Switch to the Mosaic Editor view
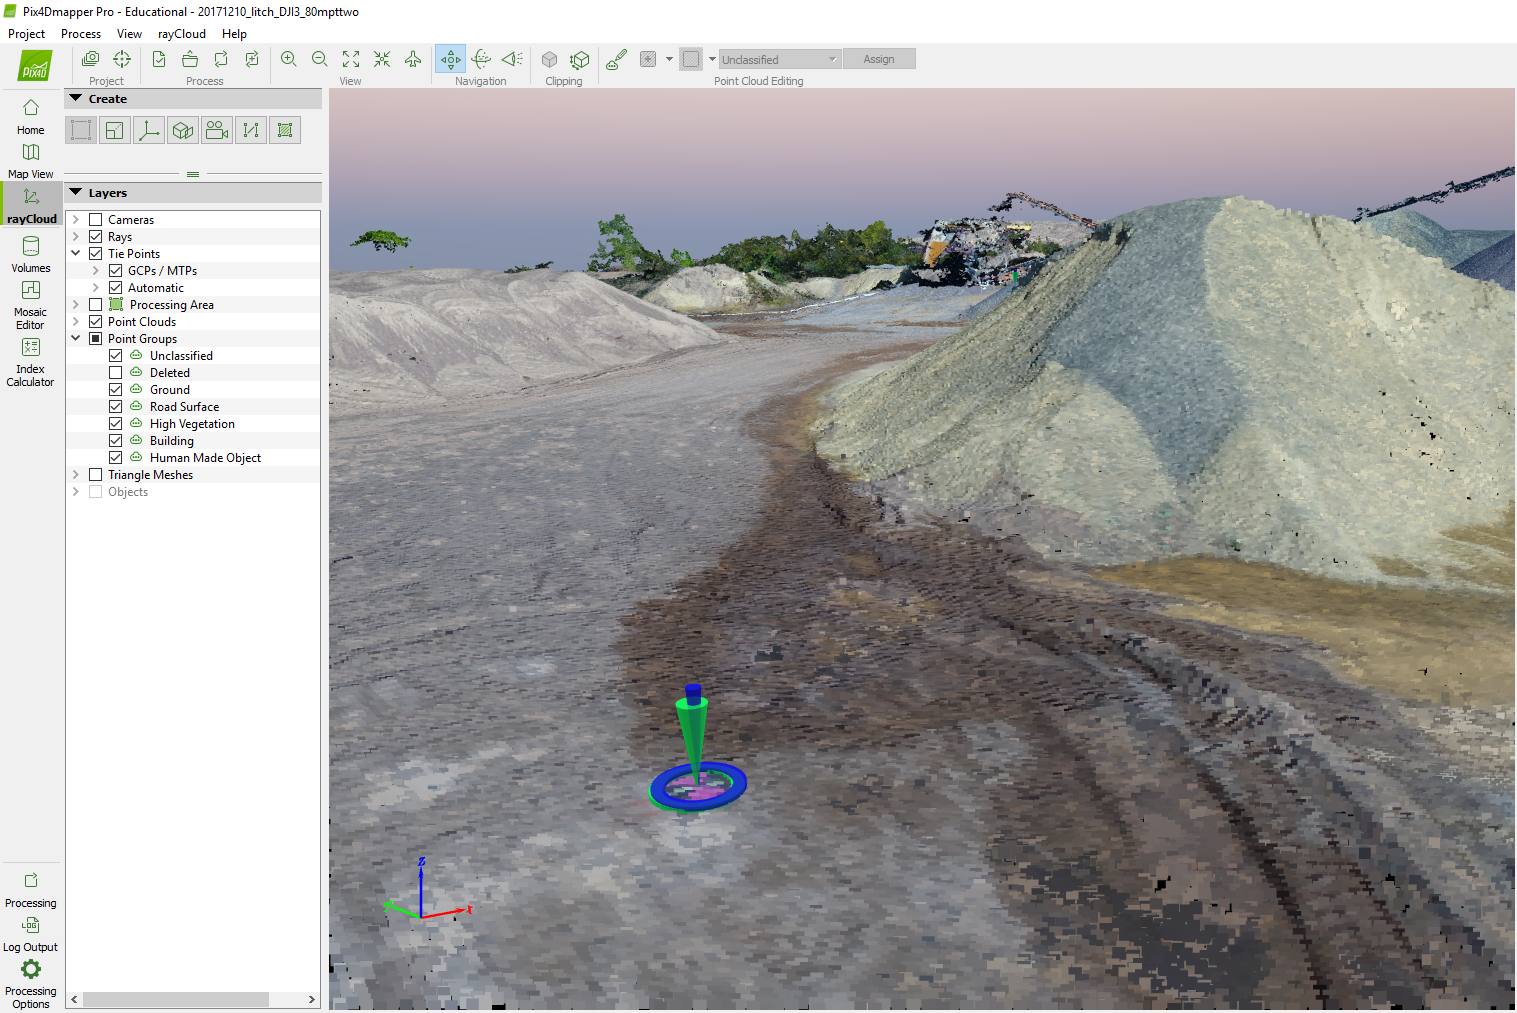 click(30, 302)
